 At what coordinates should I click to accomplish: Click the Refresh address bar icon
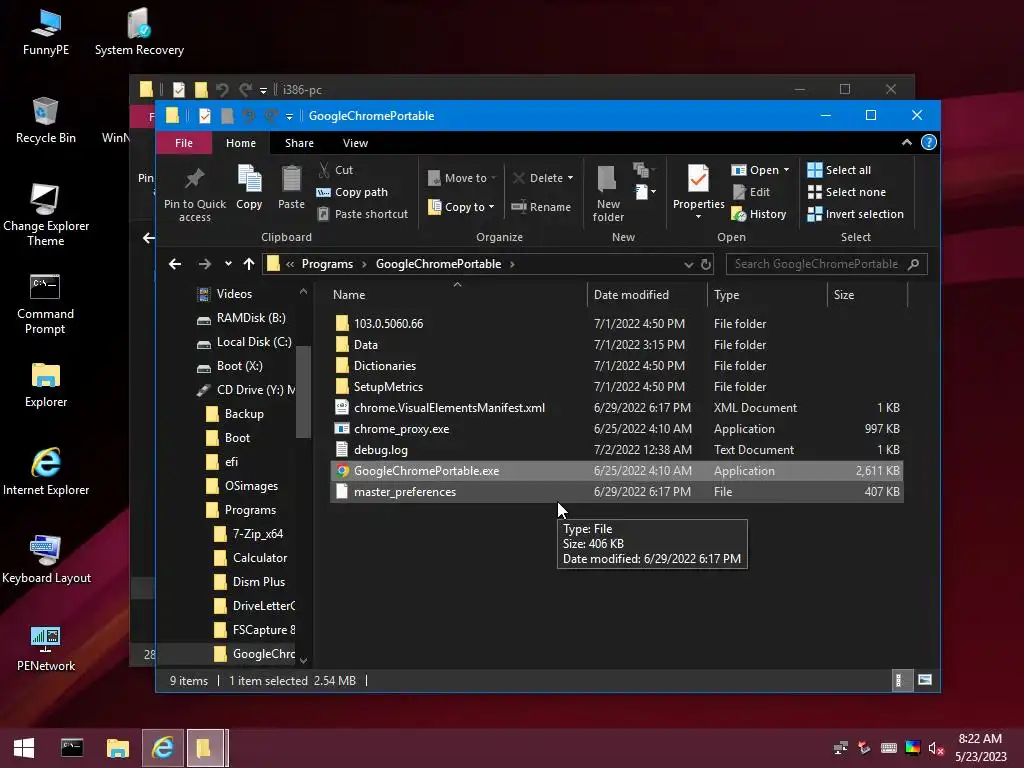705,264
